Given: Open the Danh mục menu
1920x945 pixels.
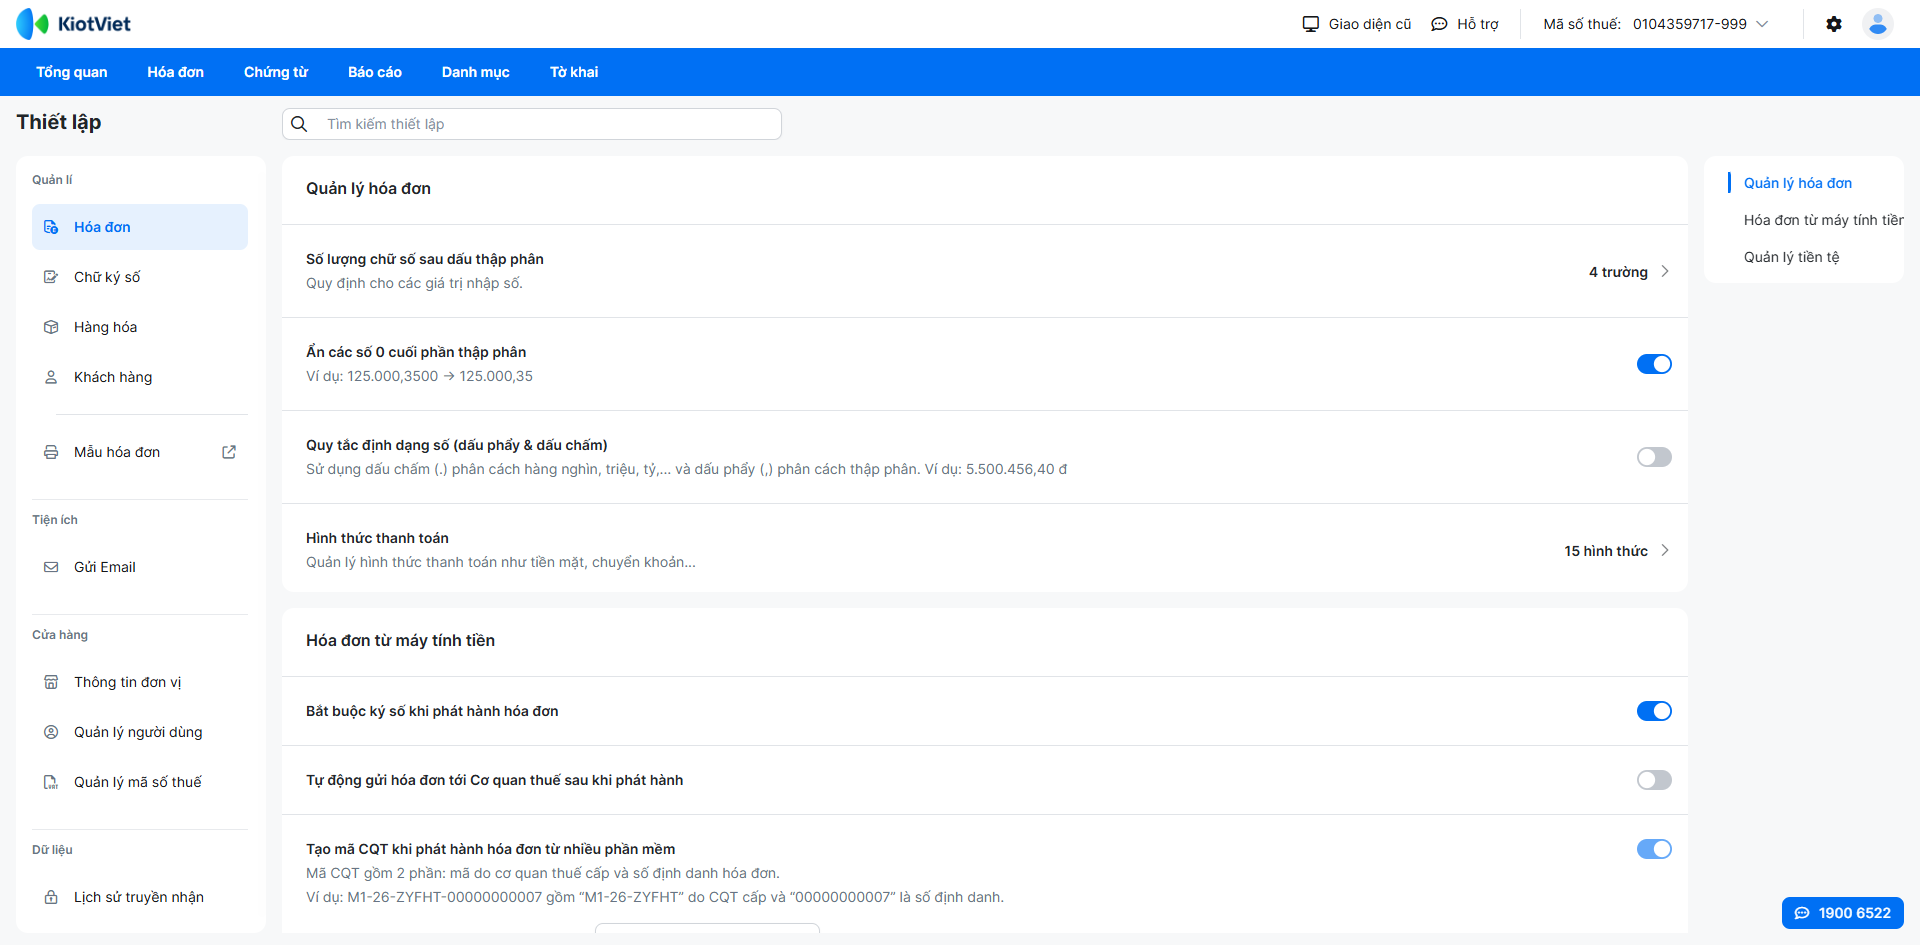Looking at the screenshot, I should 476,72.
